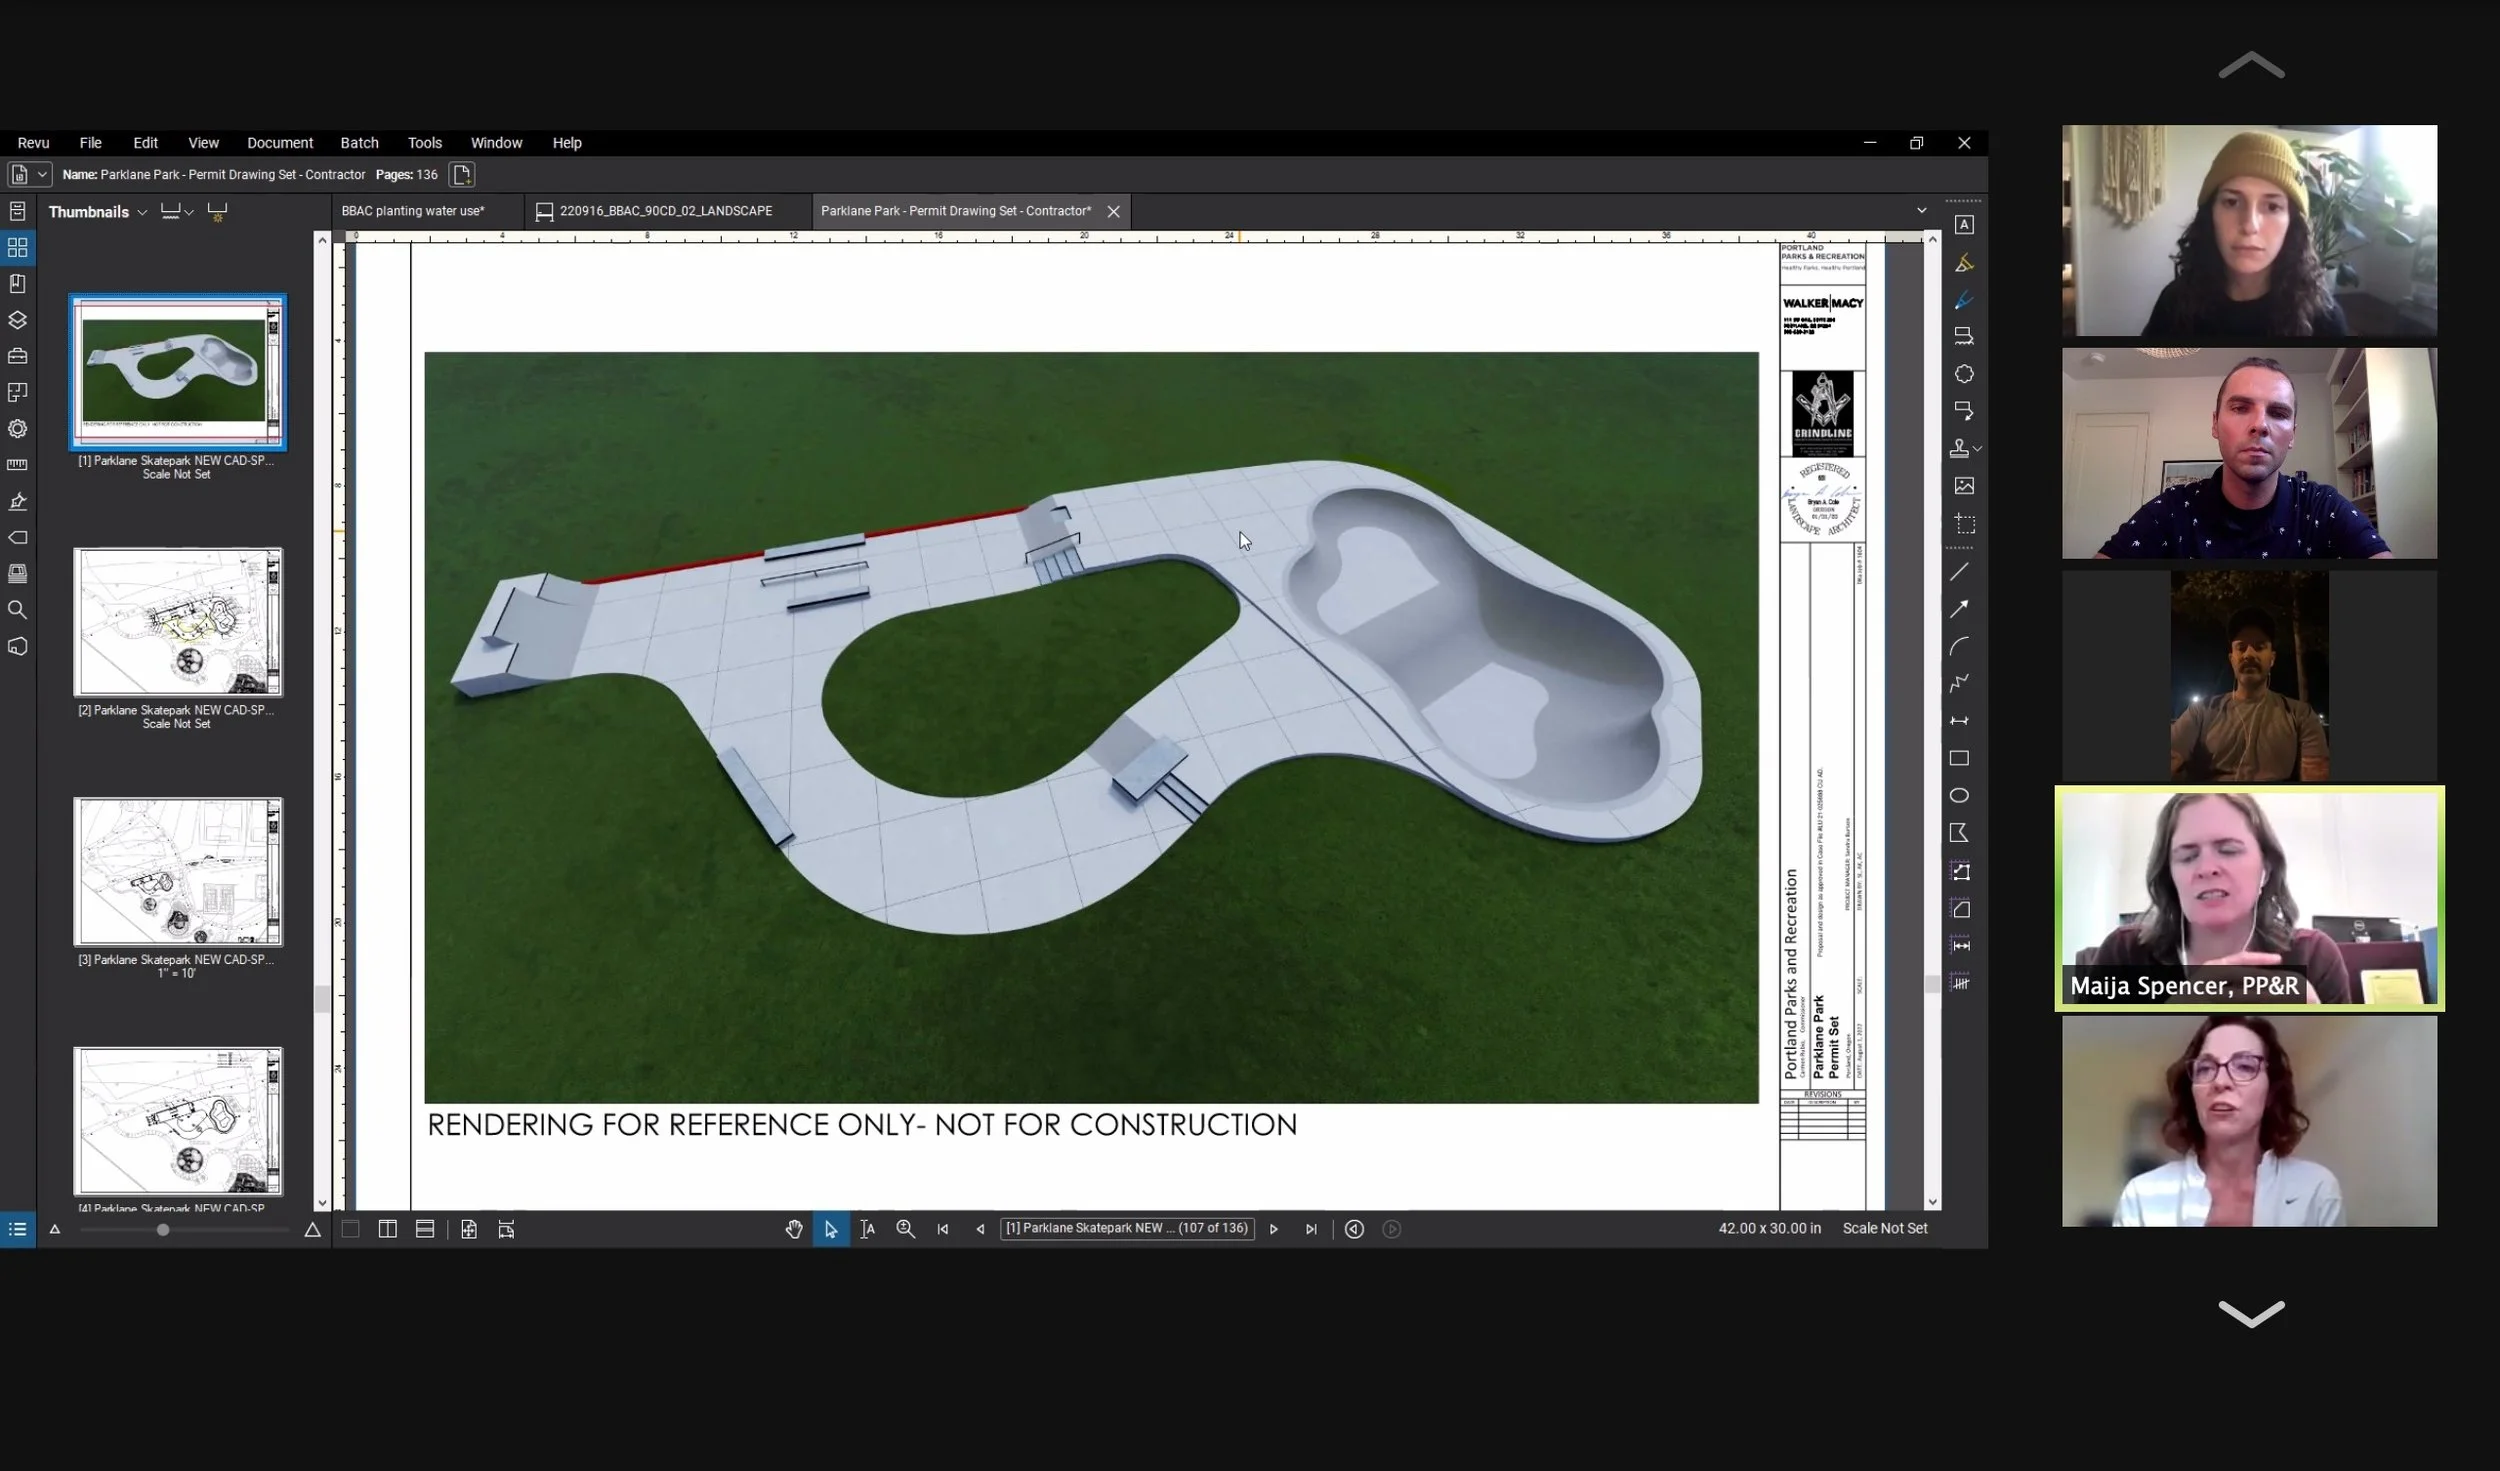Toggle the thumbnails list view button
Image resolution: width=2500 pixels, height=1471 pixels.
[x=17, y=1229]
